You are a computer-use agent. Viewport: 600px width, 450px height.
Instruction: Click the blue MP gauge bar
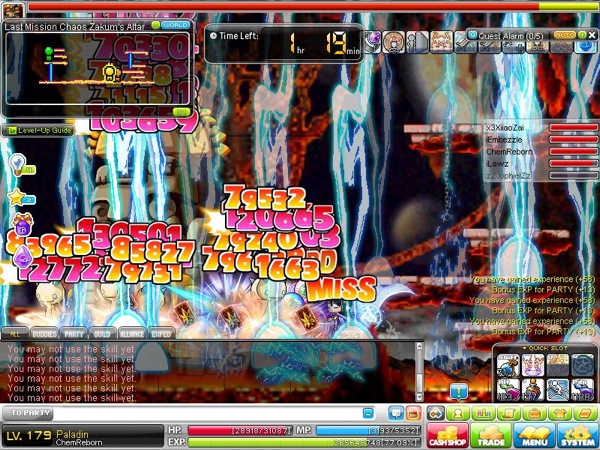tap(368, 430)
